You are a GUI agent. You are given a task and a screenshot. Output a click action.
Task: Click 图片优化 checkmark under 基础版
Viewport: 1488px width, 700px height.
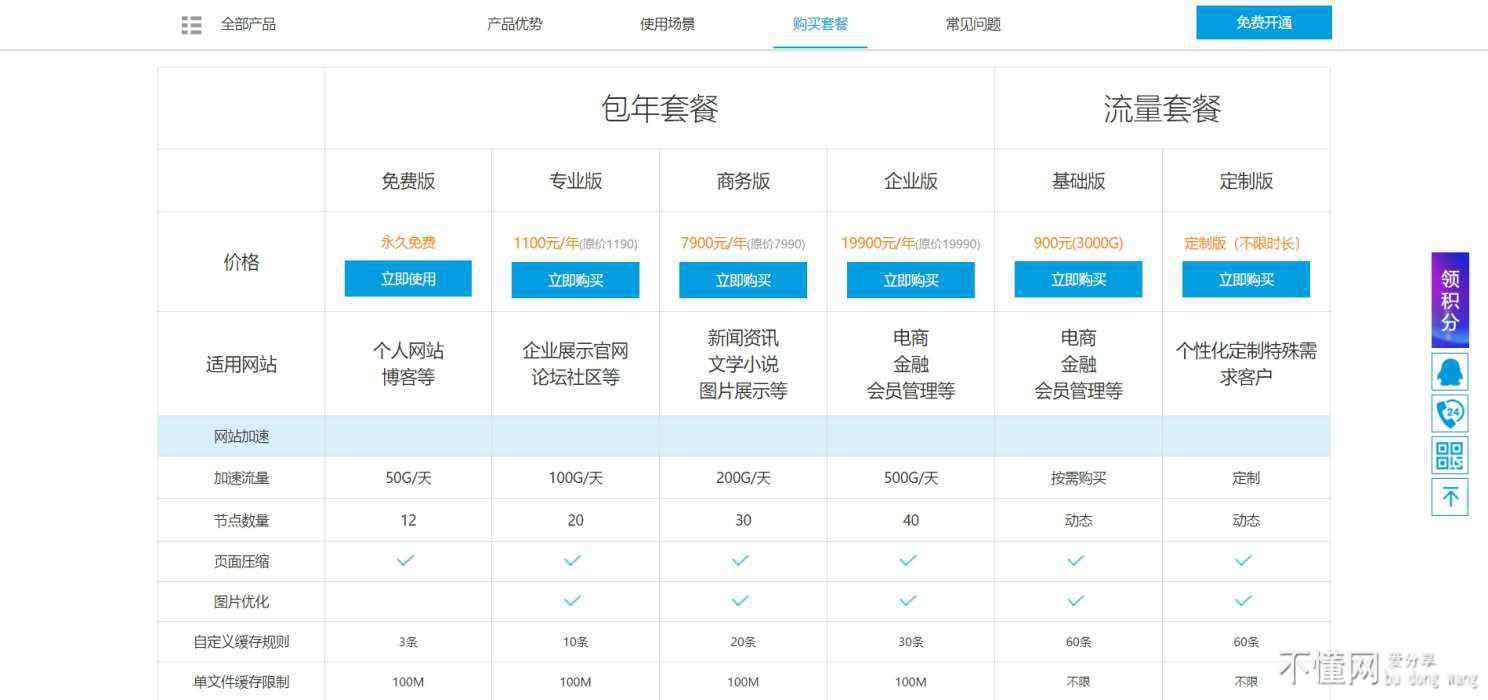(1075, 601)
